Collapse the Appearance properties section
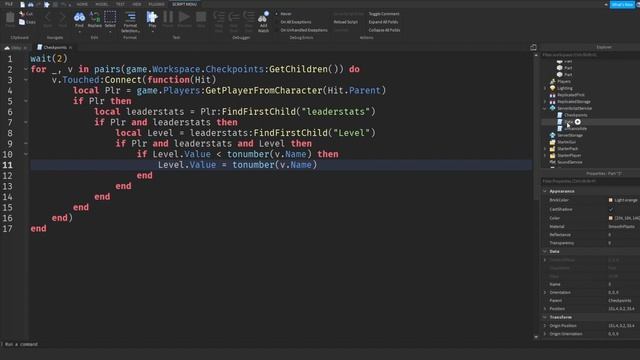Screen dimensions: 640x360 [545, 191]
